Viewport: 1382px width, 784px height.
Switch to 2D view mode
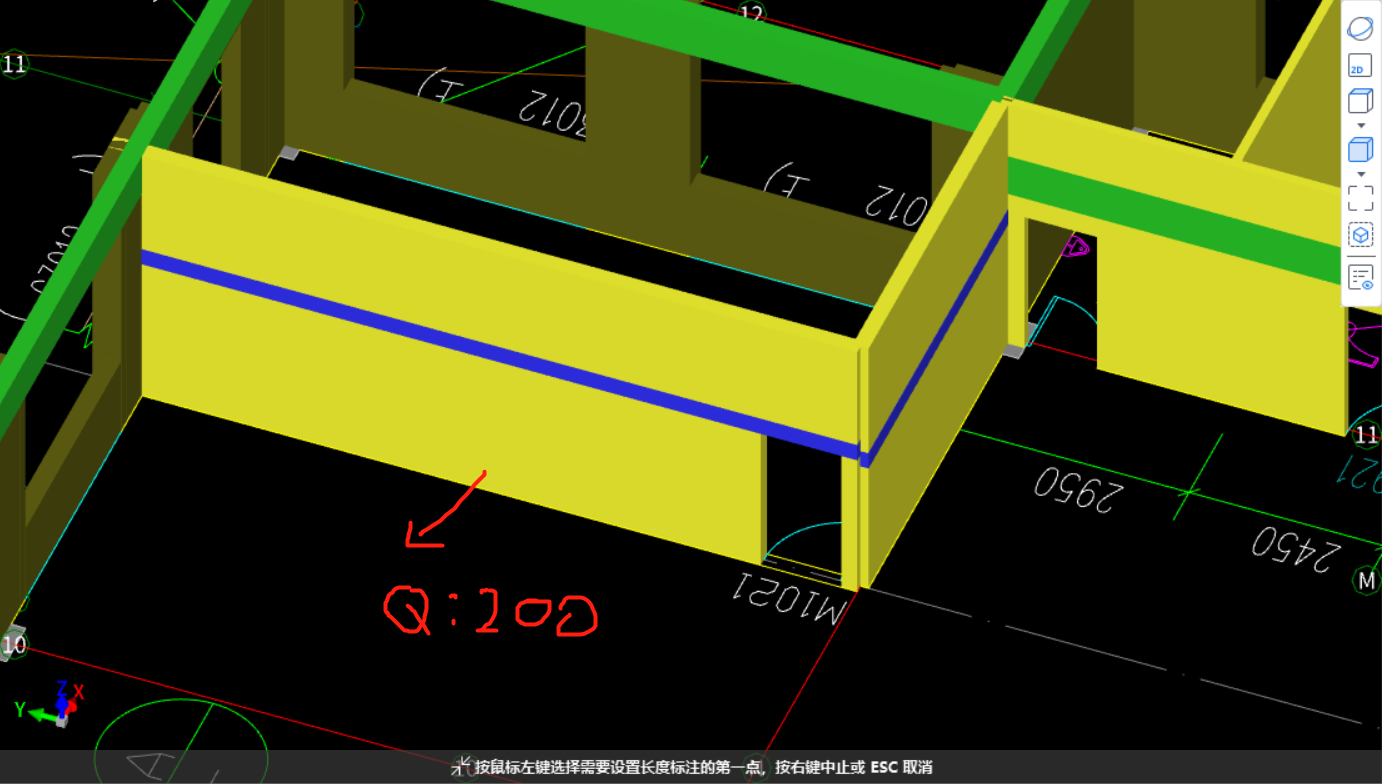(x=1360, y=65)
